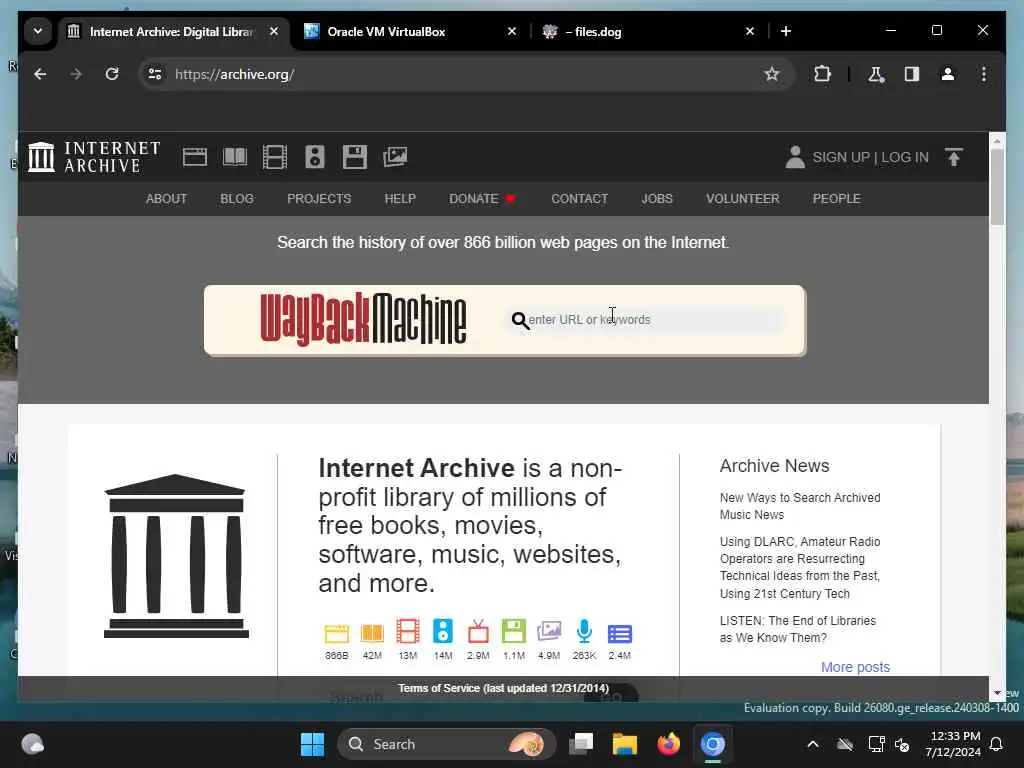View site information icon in address bar
The width and height of the screenshot is (1024, 768).
coord(155,74)
